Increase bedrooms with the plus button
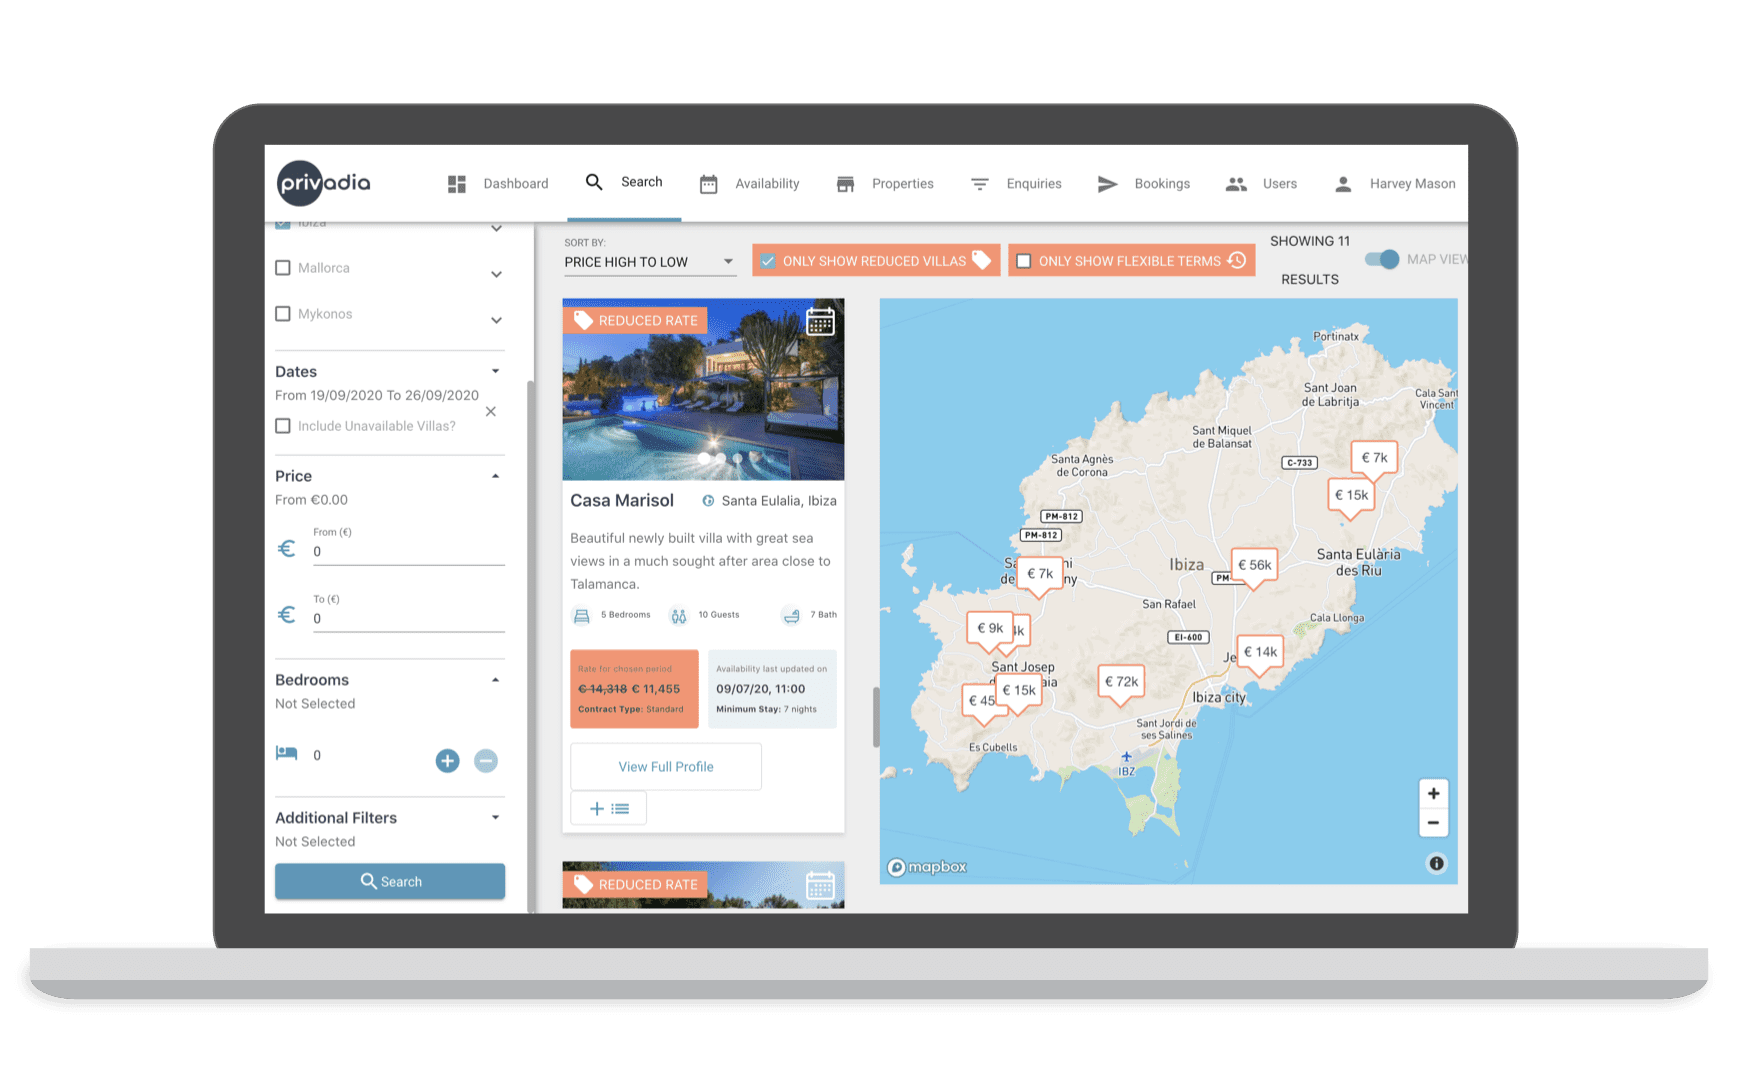 tap(447, 761)
